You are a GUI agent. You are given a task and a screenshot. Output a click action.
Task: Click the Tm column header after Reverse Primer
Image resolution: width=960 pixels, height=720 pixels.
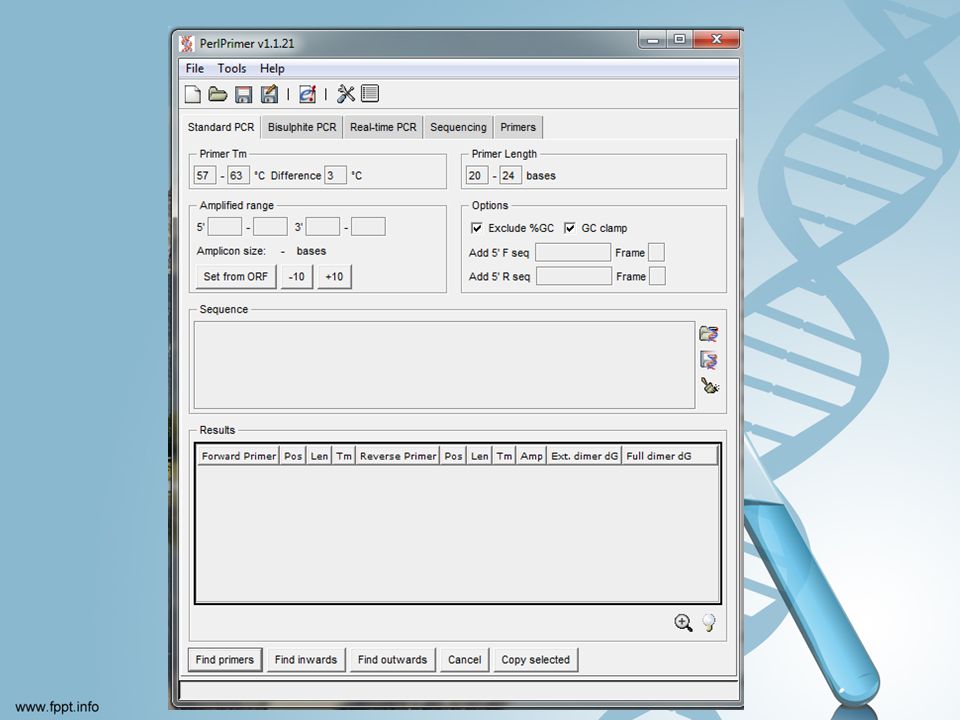(x=504, y=456)
